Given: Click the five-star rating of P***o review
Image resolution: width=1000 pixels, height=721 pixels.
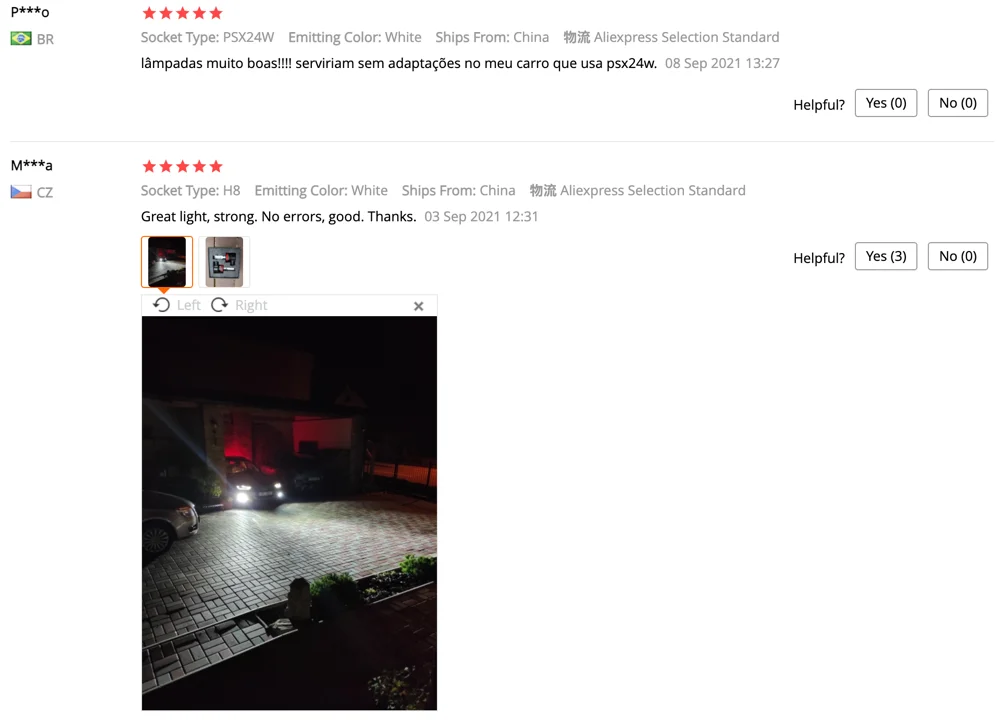Looking at the screenshot, I should pyautogui.click(x=182, y=13).
